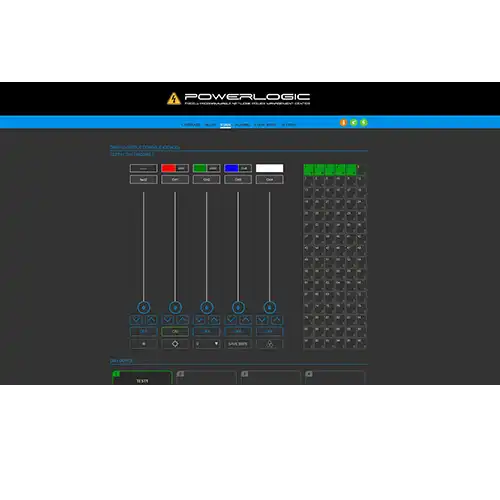This screenshot has width=500, height=500.
Task: Click up chevron under the red channel fader
Action: 183,320
